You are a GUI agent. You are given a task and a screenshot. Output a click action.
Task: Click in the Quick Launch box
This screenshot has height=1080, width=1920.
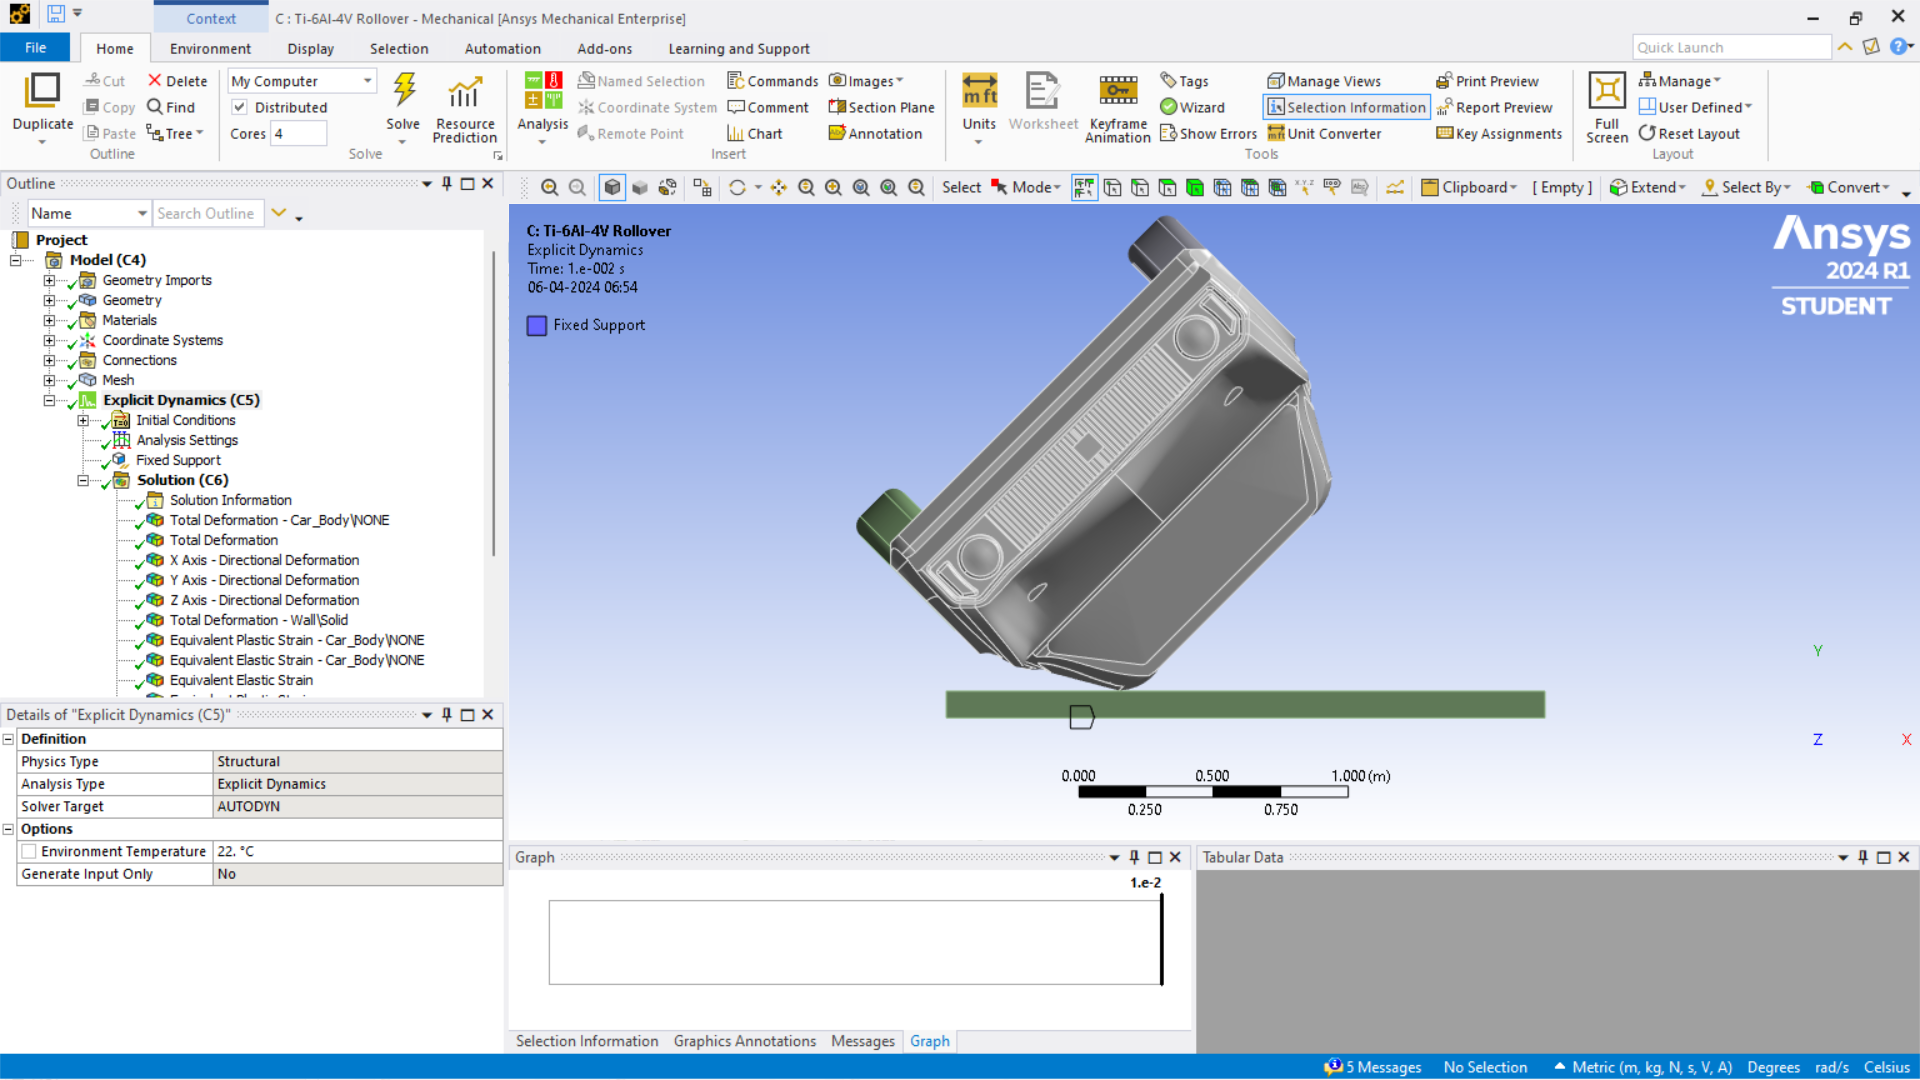(x=1731, y=47)
